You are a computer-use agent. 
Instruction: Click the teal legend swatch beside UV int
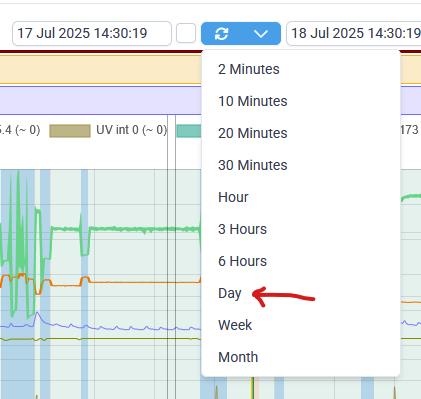189,131
